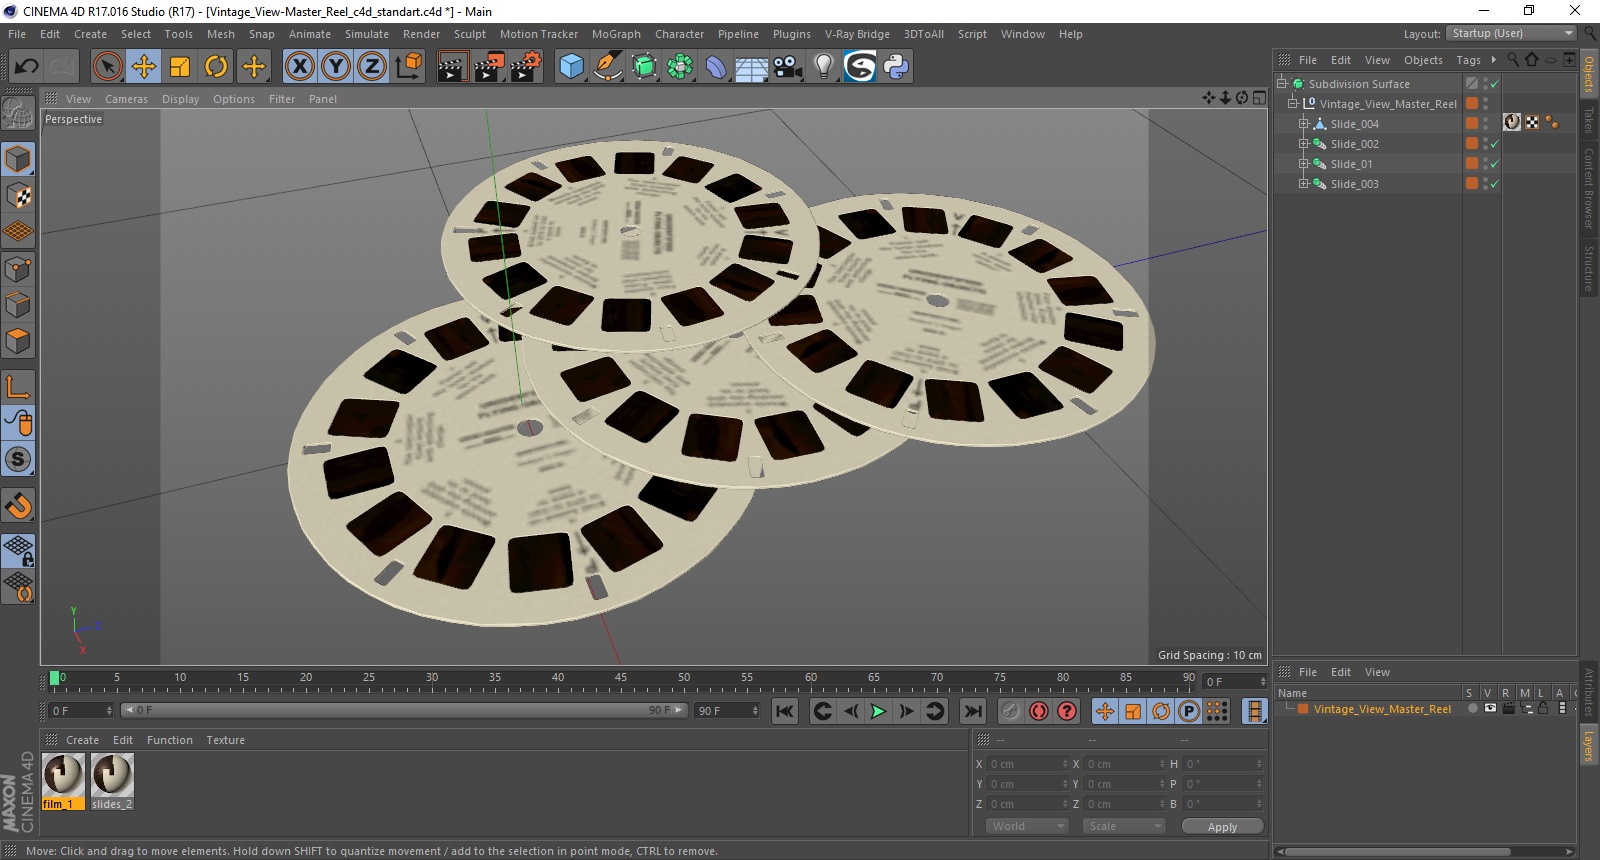Activate the Scale tool
This screenshot has height=860, width=1600.
(180, 67)
